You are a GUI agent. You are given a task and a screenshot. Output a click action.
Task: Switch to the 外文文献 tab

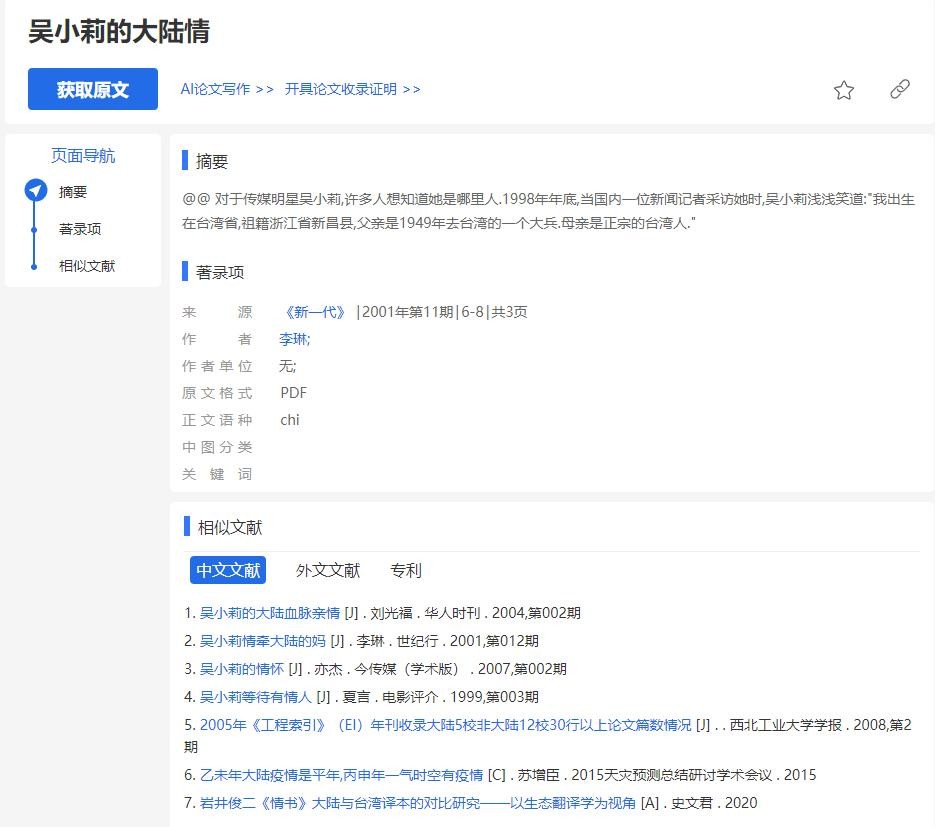[x=327, y=570]
